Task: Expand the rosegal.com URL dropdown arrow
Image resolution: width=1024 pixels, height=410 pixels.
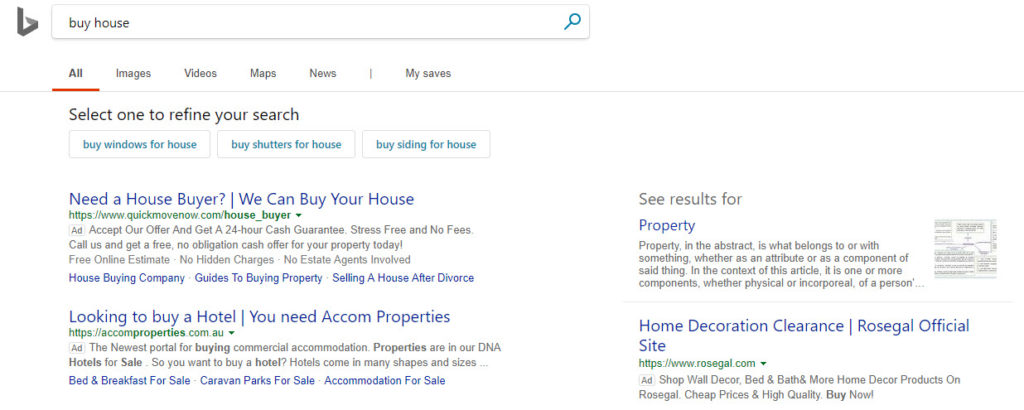Action: 763,364
